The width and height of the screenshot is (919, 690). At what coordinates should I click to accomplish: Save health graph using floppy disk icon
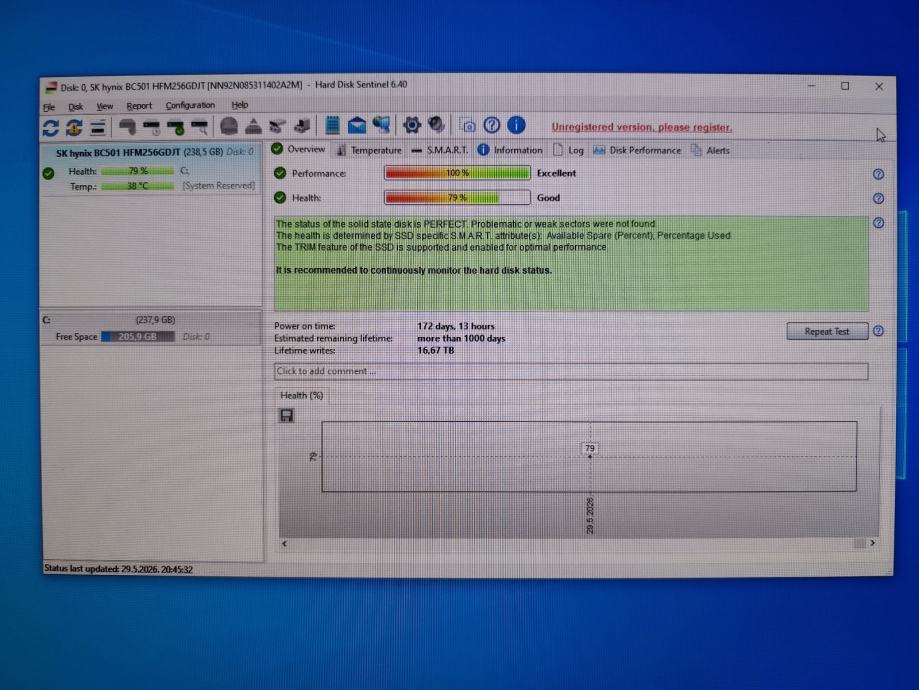[x=287, y=416]
